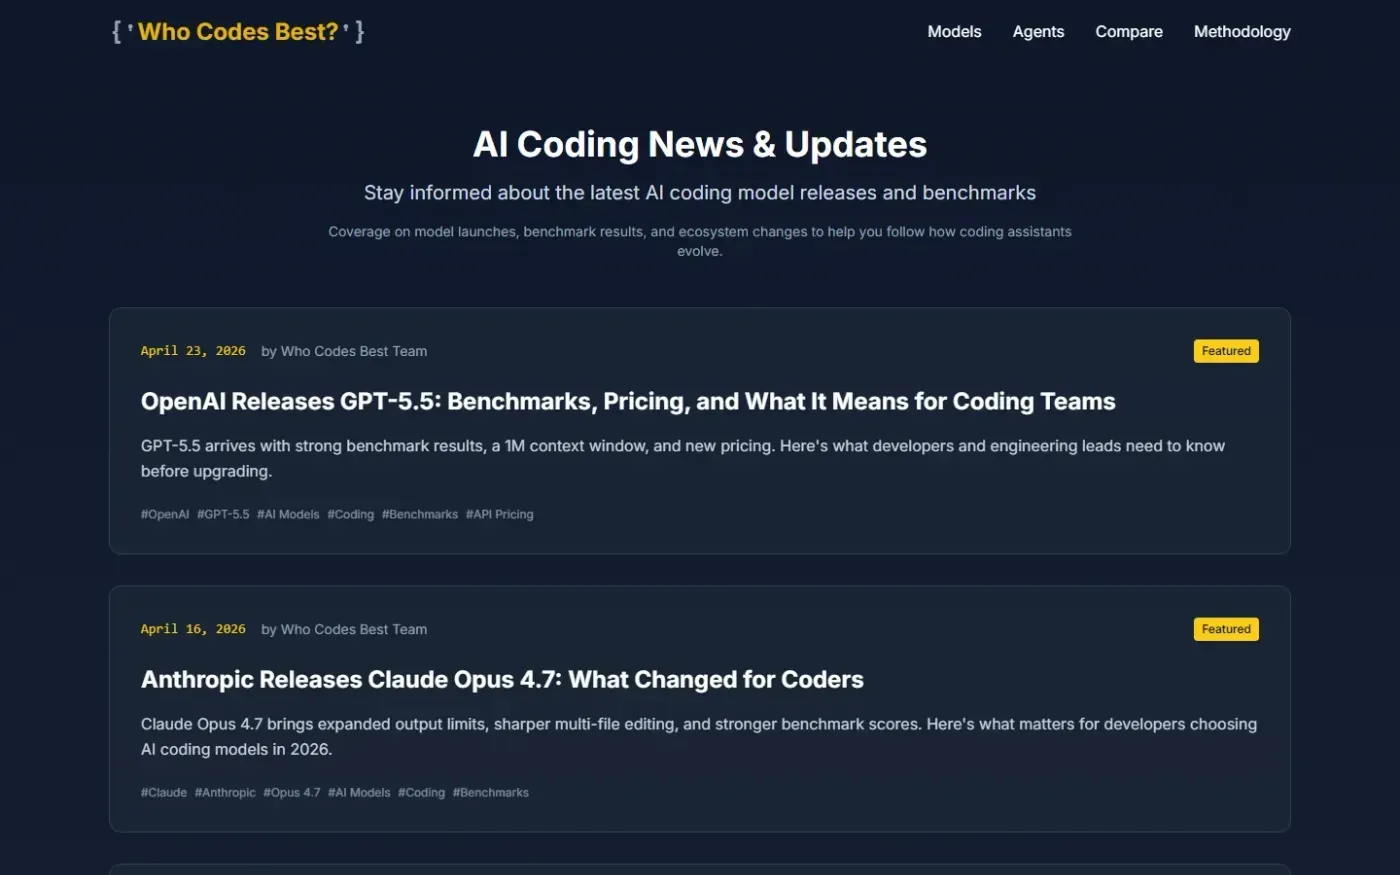Click #Coding tag under GPT-5.5 article

(x=351, y=514)
